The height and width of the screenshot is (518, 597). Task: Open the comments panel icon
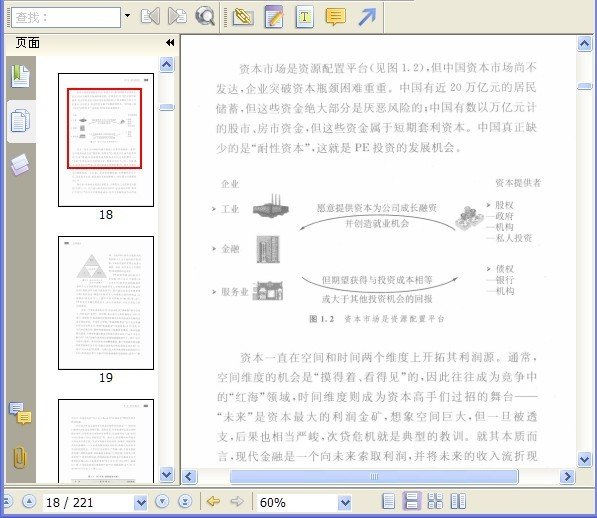(x=21, y=413)
